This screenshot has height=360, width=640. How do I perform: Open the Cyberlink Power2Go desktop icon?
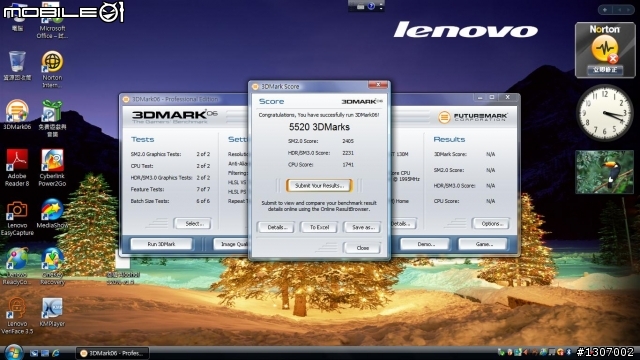[x=52, y=168]
